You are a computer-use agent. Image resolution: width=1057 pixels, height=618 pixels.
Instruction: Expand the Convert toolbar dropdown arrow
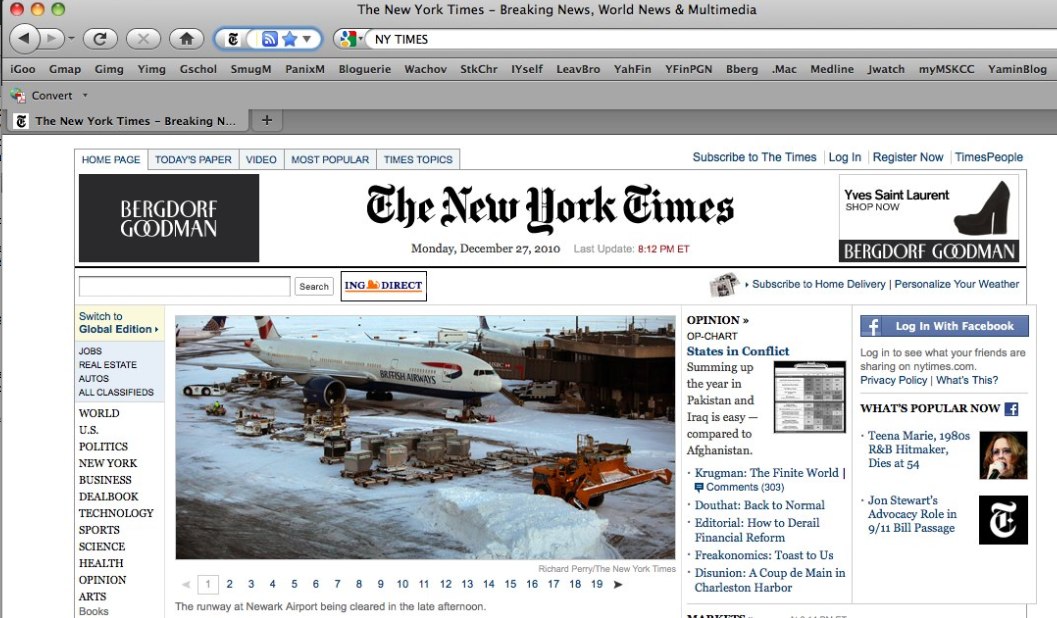pos(85,96)
